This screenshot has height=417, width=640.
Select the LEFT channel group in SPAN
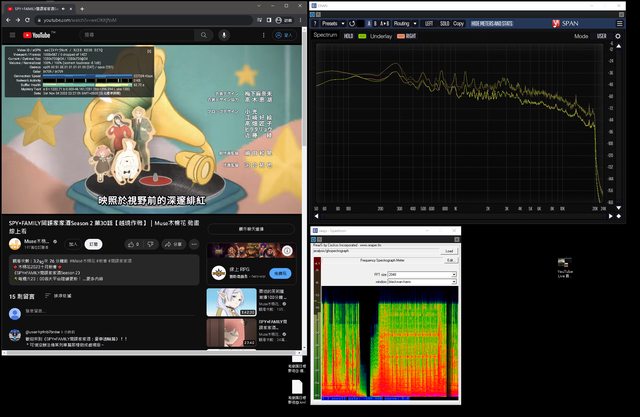point(429,23)
